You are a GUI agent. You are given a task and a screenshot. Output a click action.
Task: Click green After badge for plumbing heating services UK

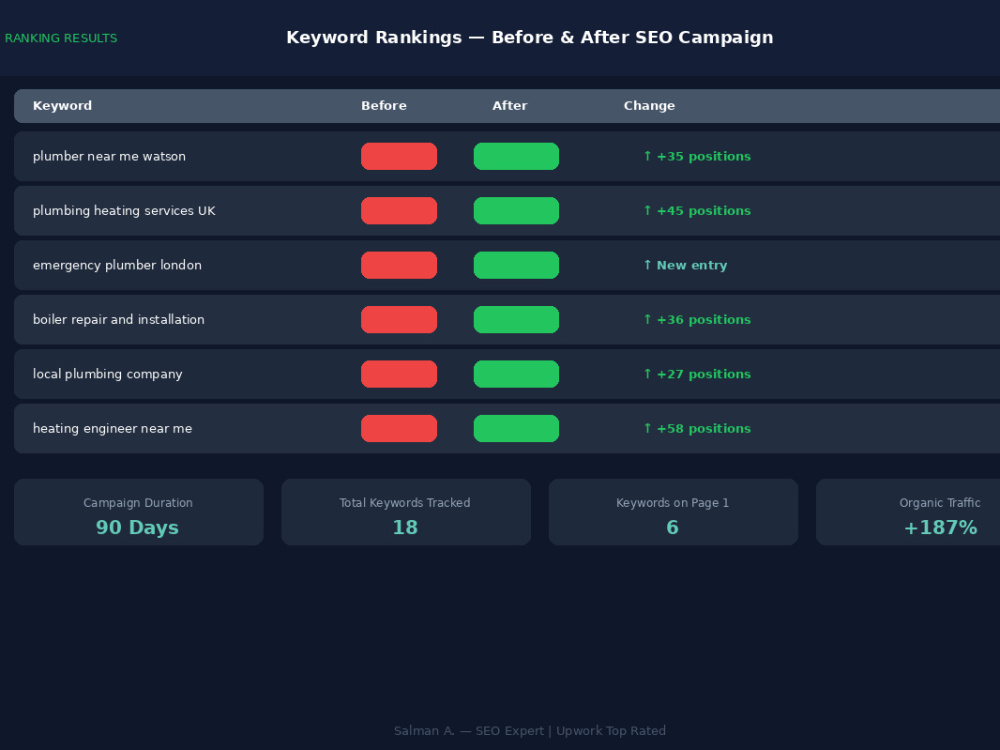(x=517, y=210)
